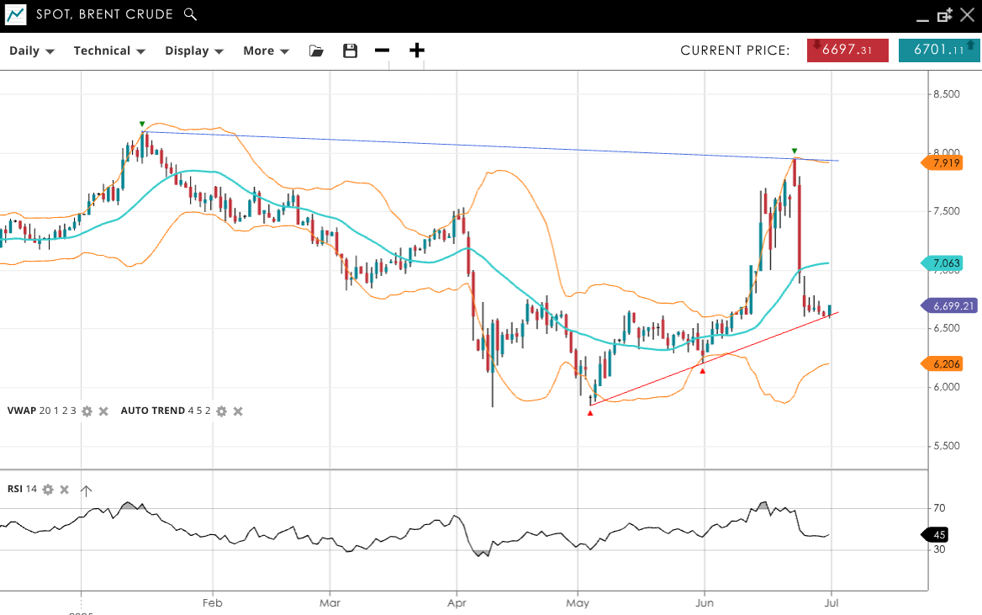Click the 6,699.21 current price axis label
The image size is (982, 615).
(x=948, y=306)
